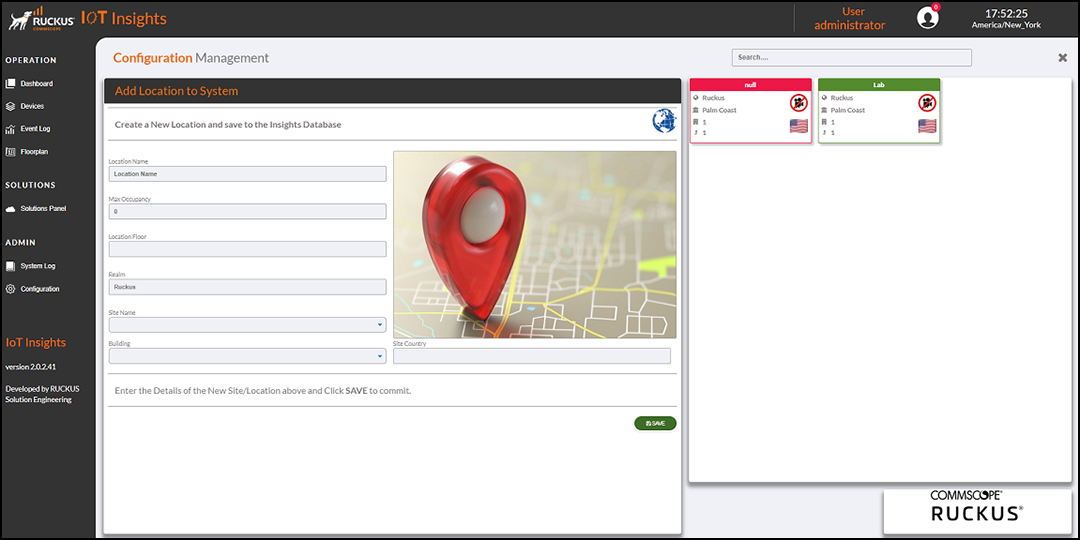
Task: Click the version 2.0.2.41 text
Action: 30,366
